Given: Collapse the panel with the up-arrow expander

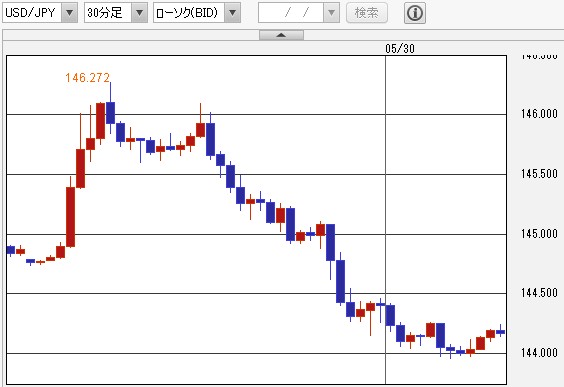Looking at the screenshot, I should coord(281,35).
